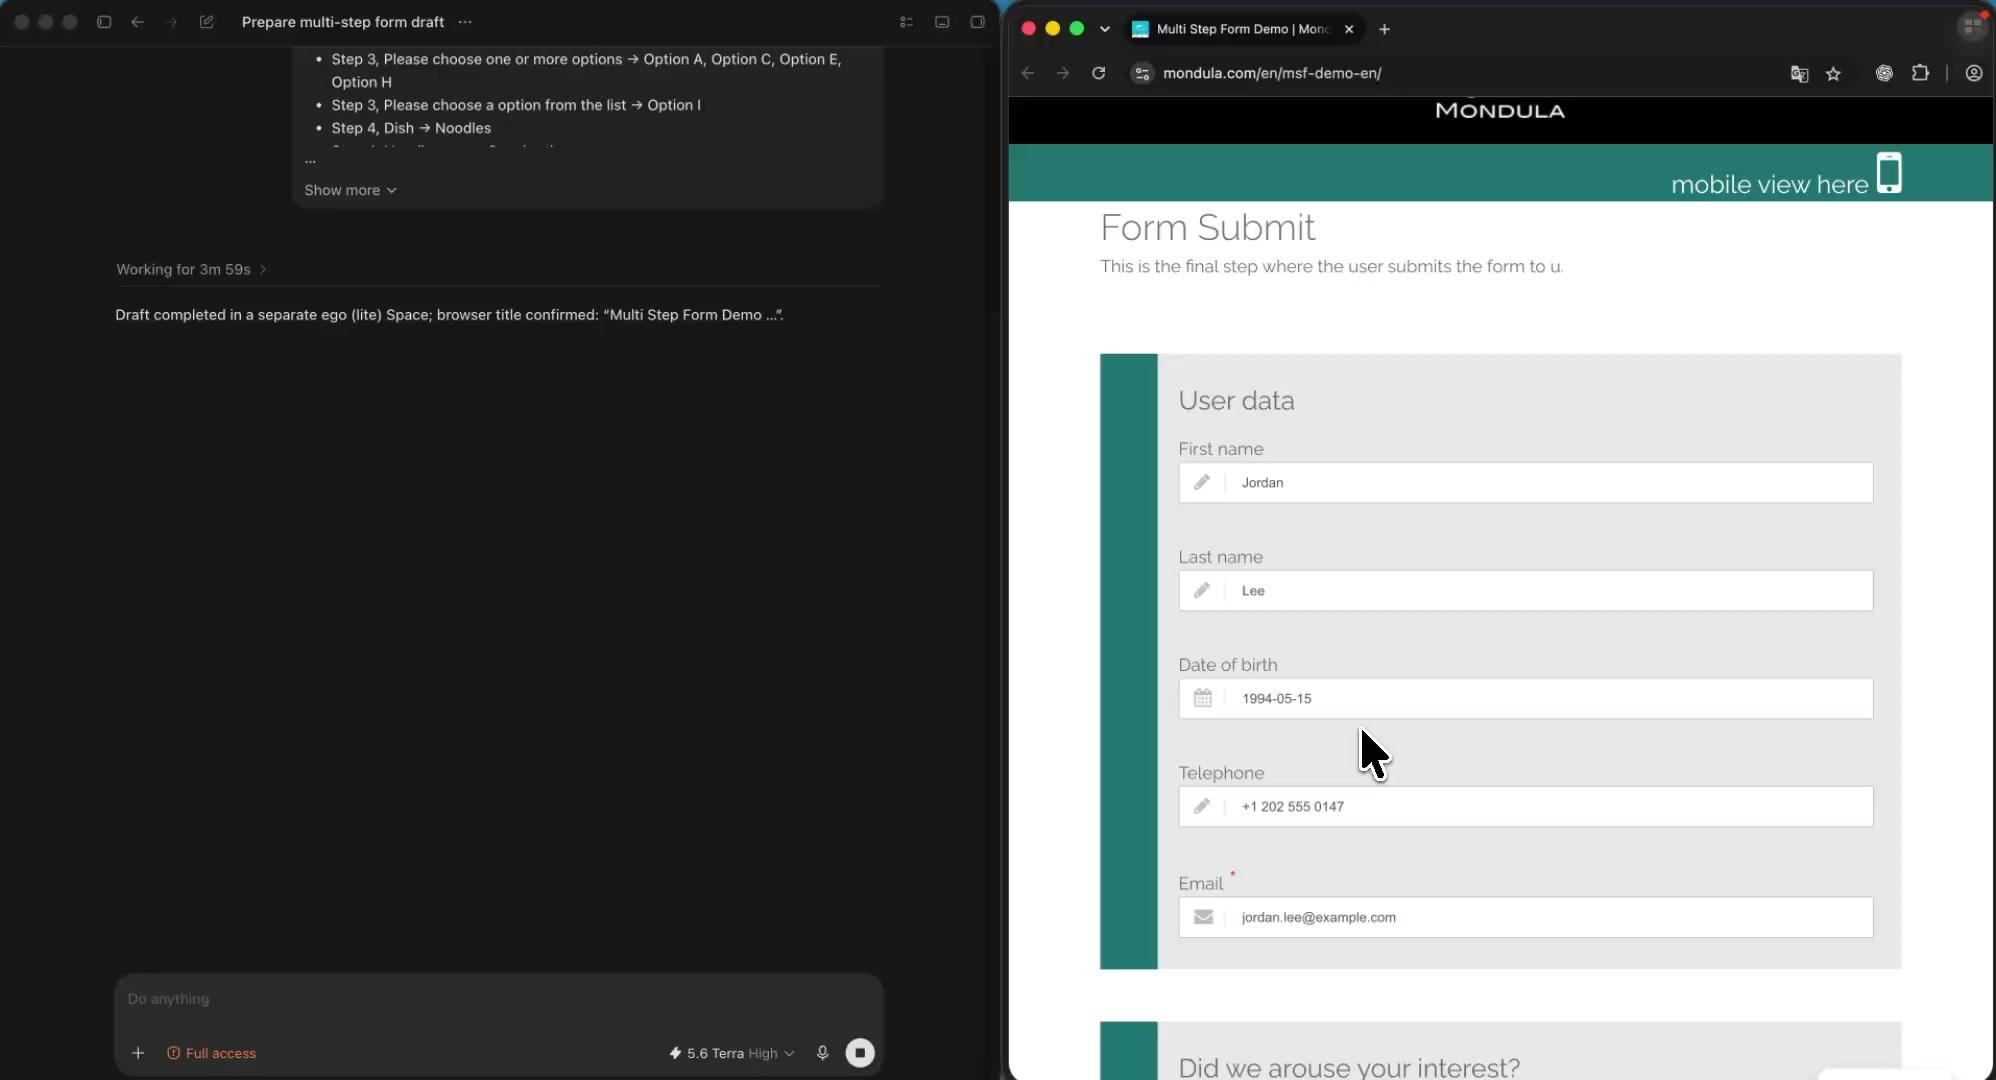Viewport: 1996px width, 1080px height.
Task: Open the three-dot menu beside the chat title
Action: [x=465, y=22]
